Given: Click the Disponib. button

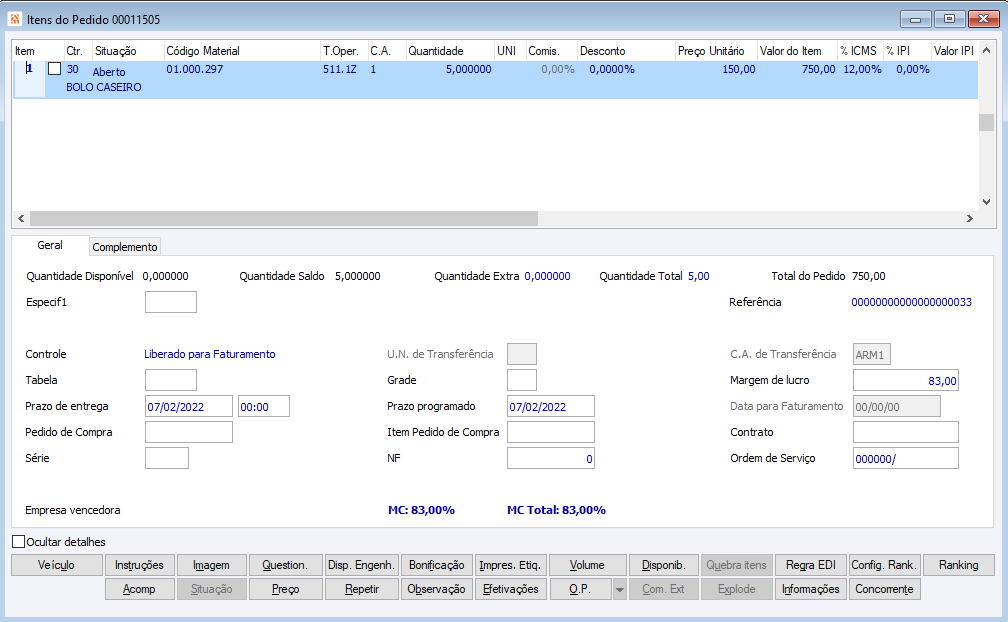Looking at the screenshot, I should pos(663,565).
